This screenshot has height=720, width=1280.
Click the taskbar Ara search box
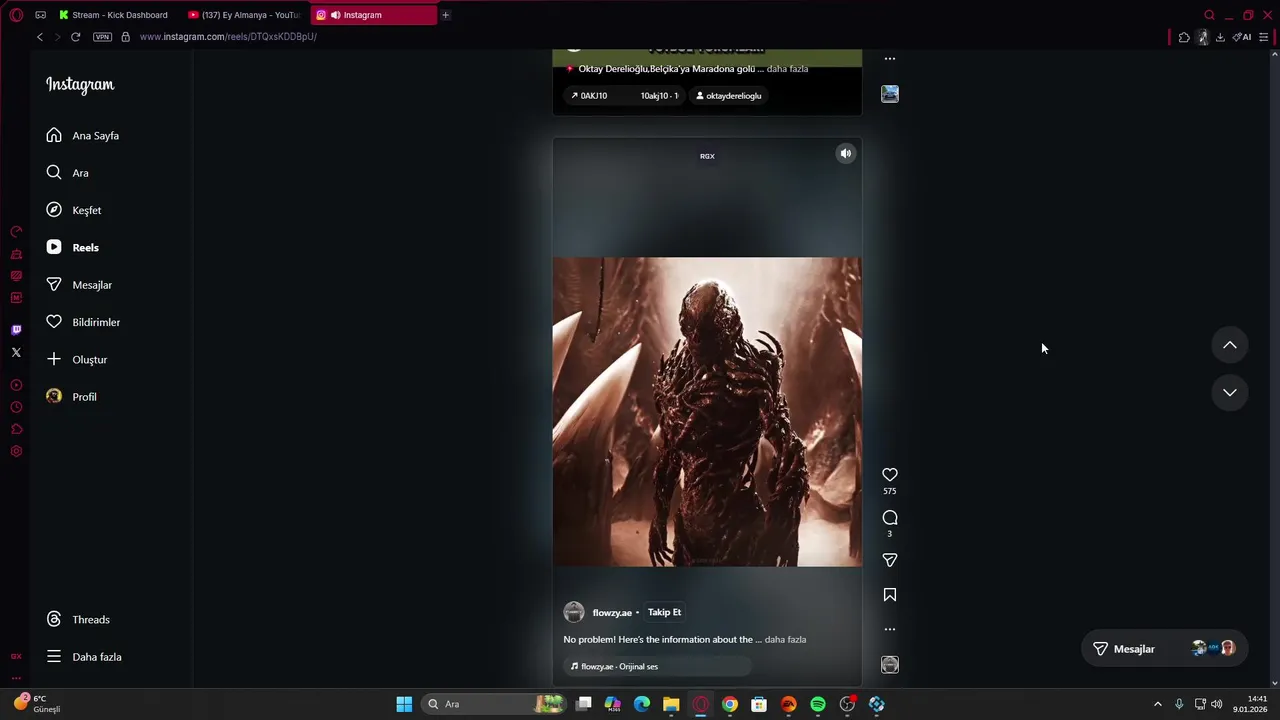(495, 704)
